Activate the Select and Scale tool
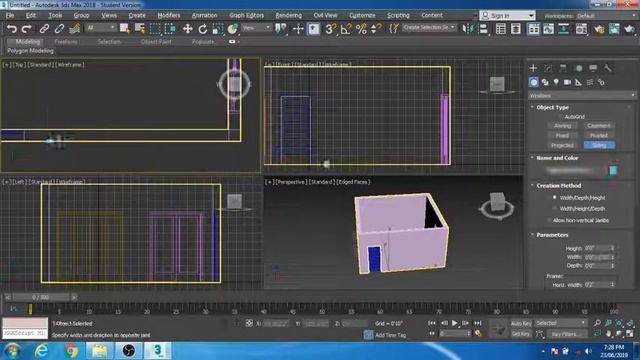 (218, 29)
